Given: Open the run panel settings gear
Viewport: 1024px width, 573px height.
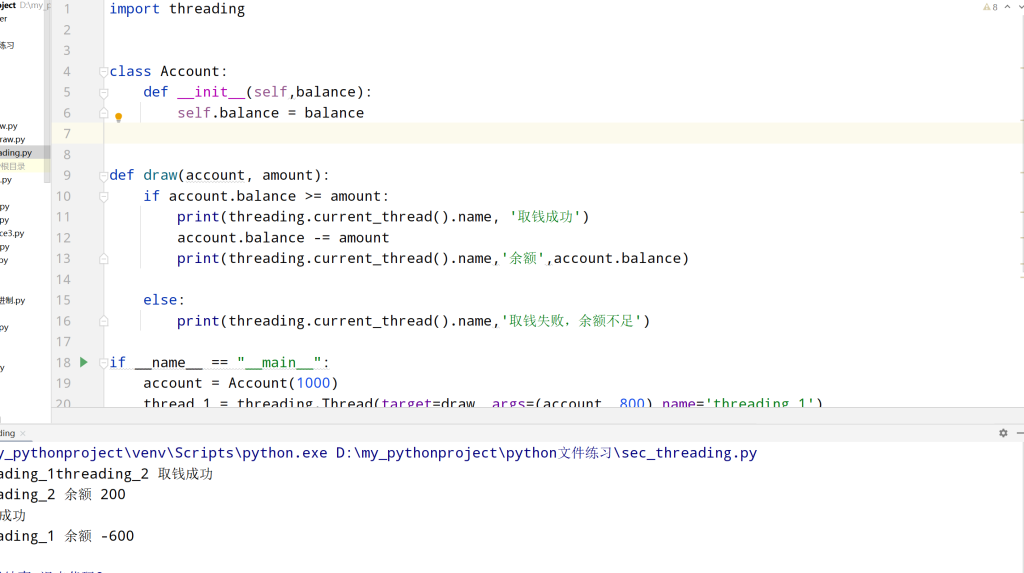Looking at the screenshot, I should tap(1003, 433).
